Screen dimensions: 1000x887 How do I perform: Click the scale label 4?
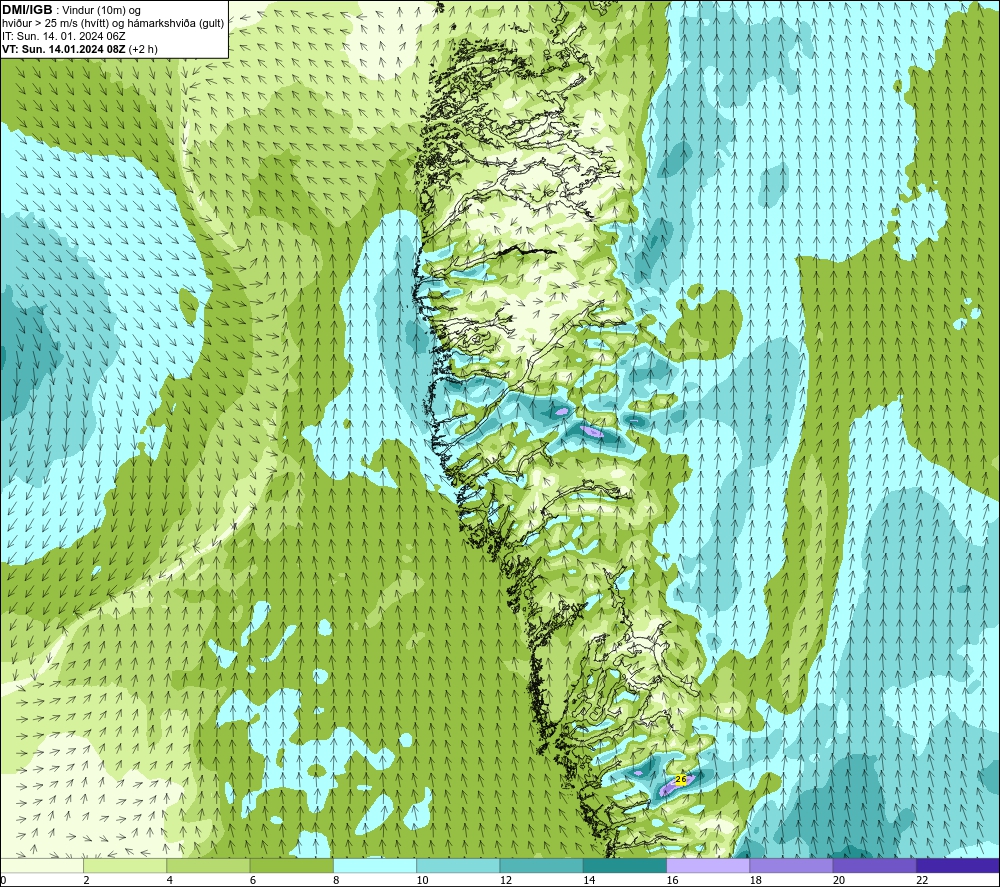(x=170, y=880)
